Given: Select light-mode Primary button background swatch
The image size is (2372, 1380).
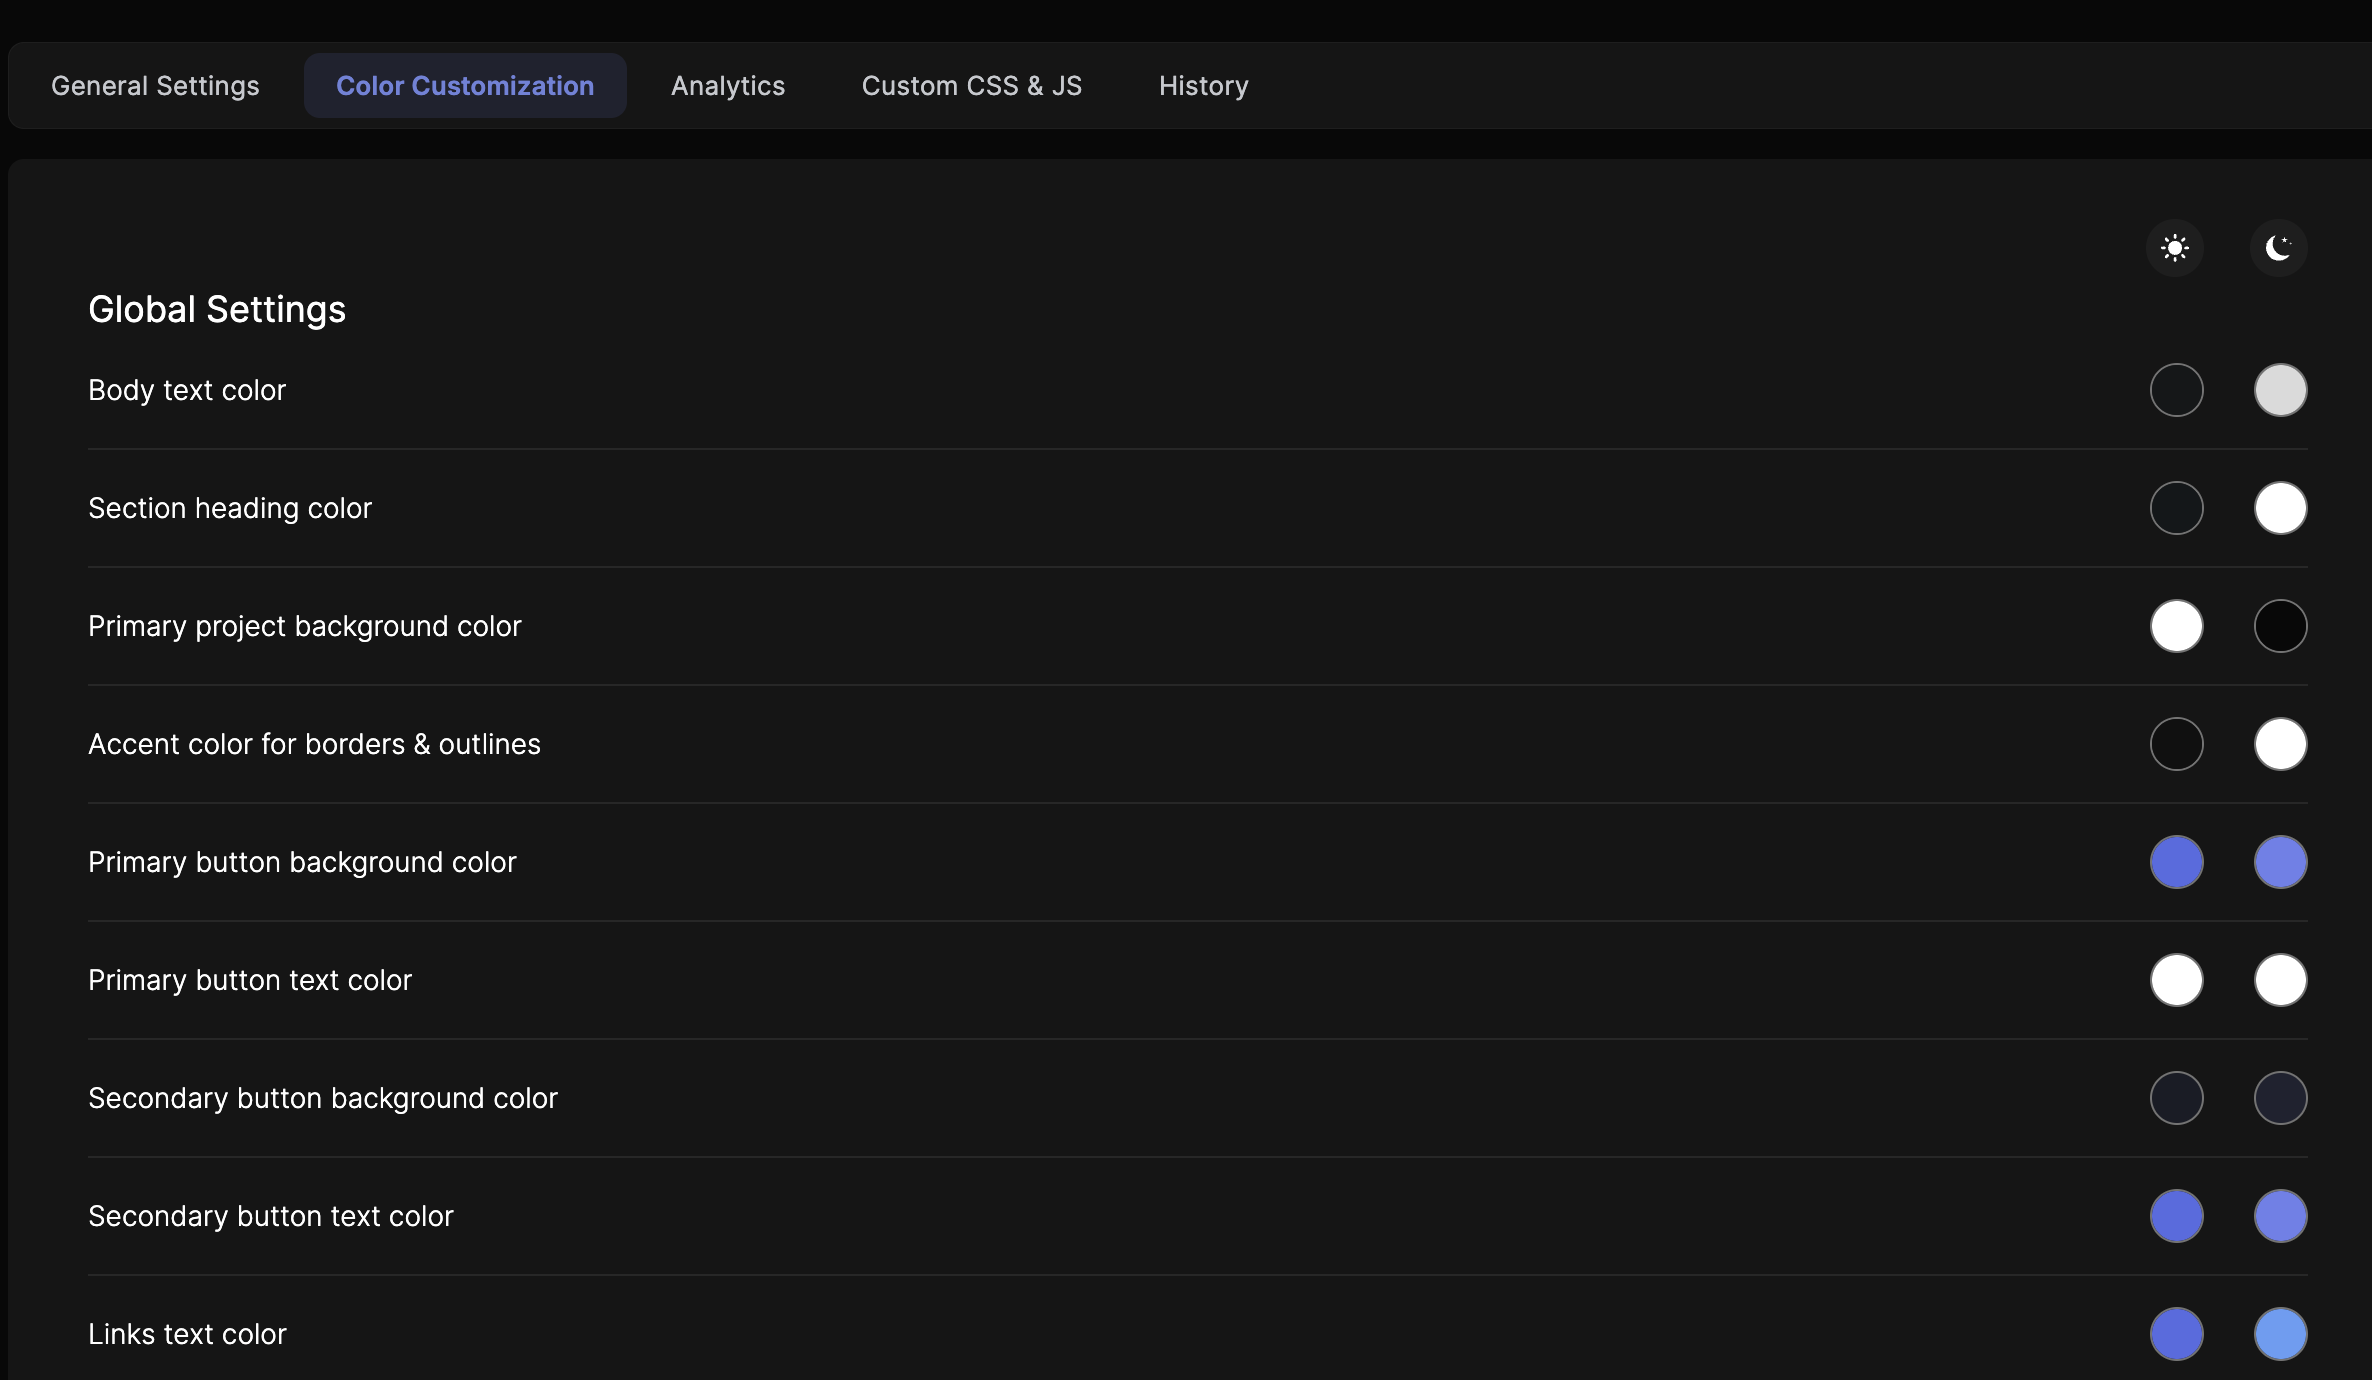Looking at the screenshot, I should click(2177, 862).
